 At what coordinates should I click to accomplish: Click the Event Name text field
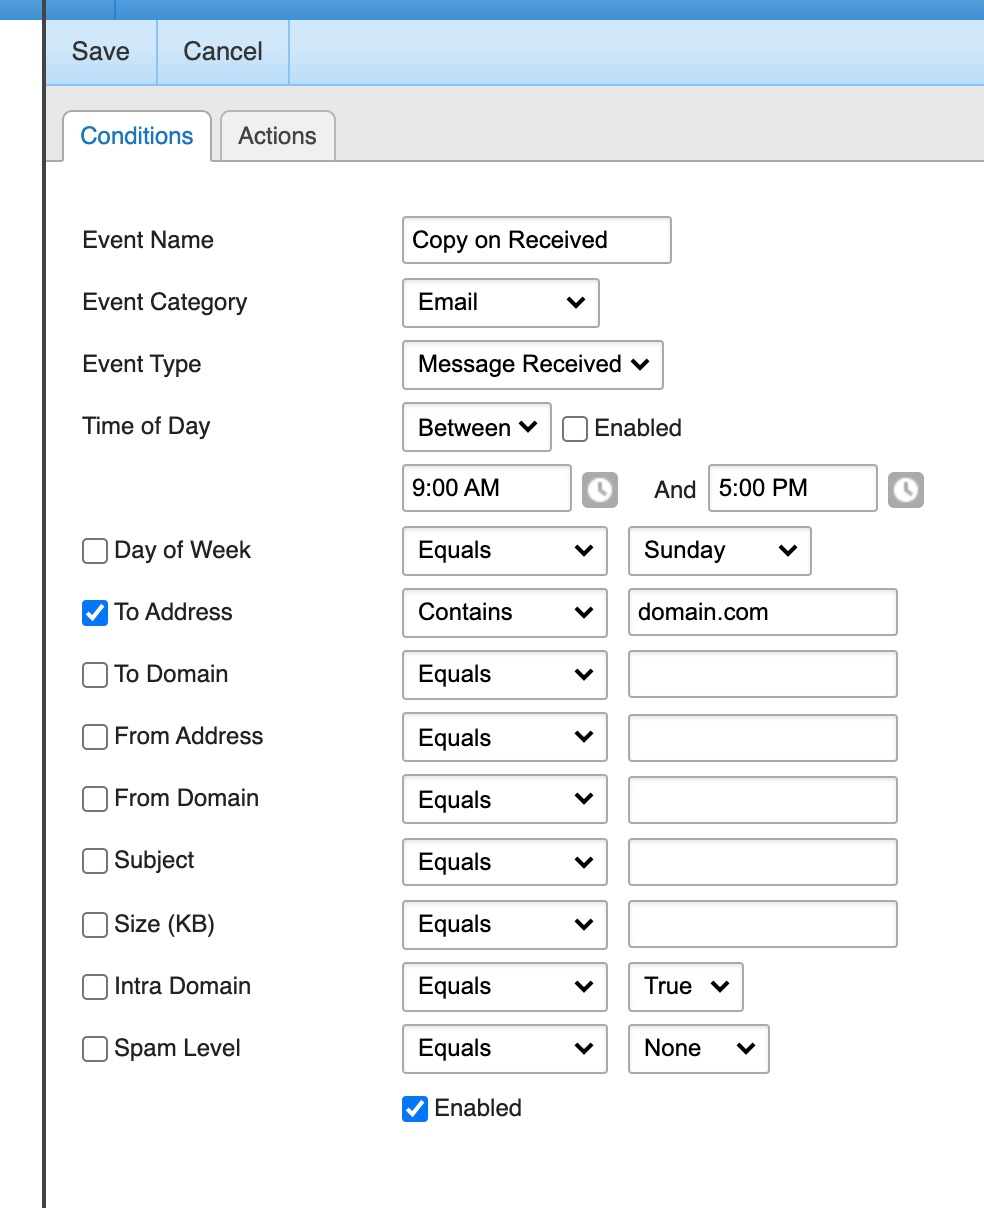(x=536, y=241)
